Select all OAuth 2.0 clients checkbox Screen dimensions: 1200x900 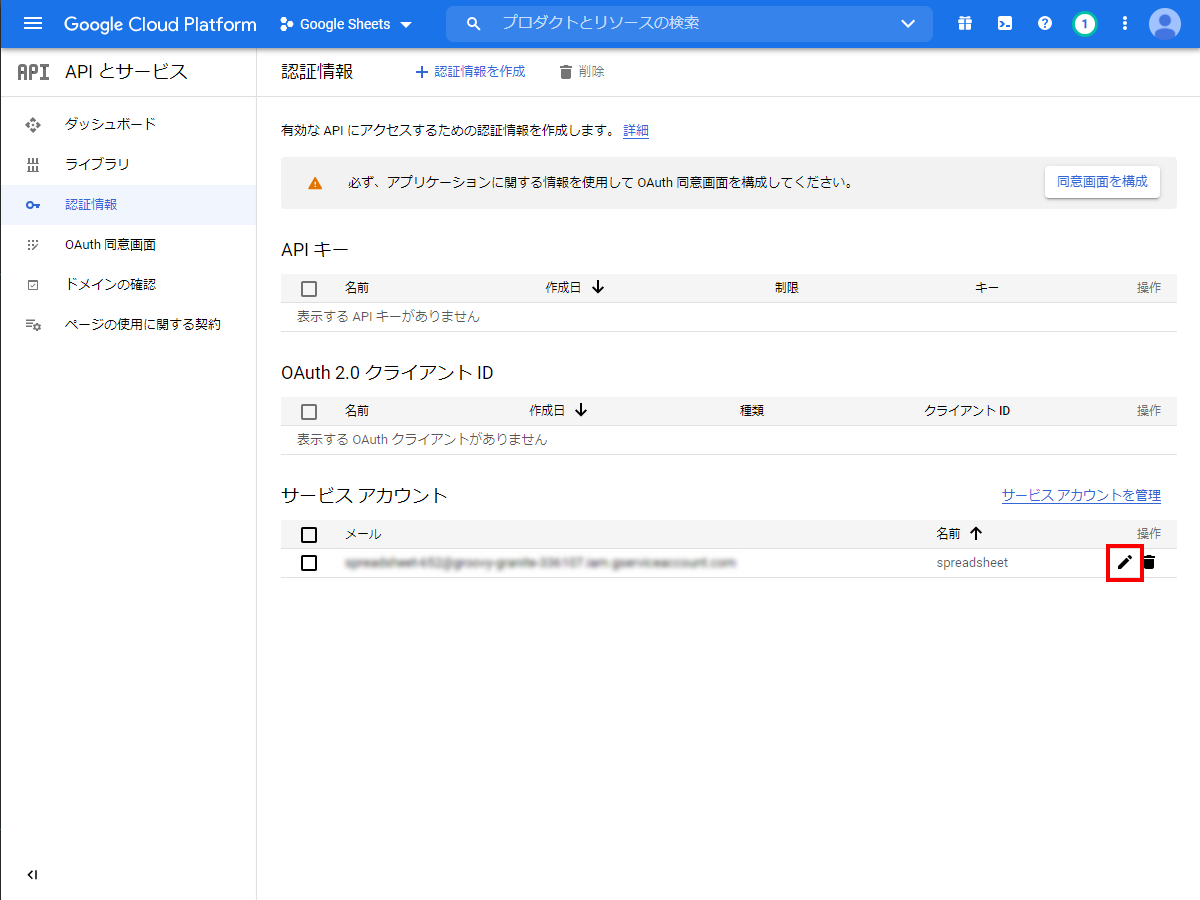point(309,412)
